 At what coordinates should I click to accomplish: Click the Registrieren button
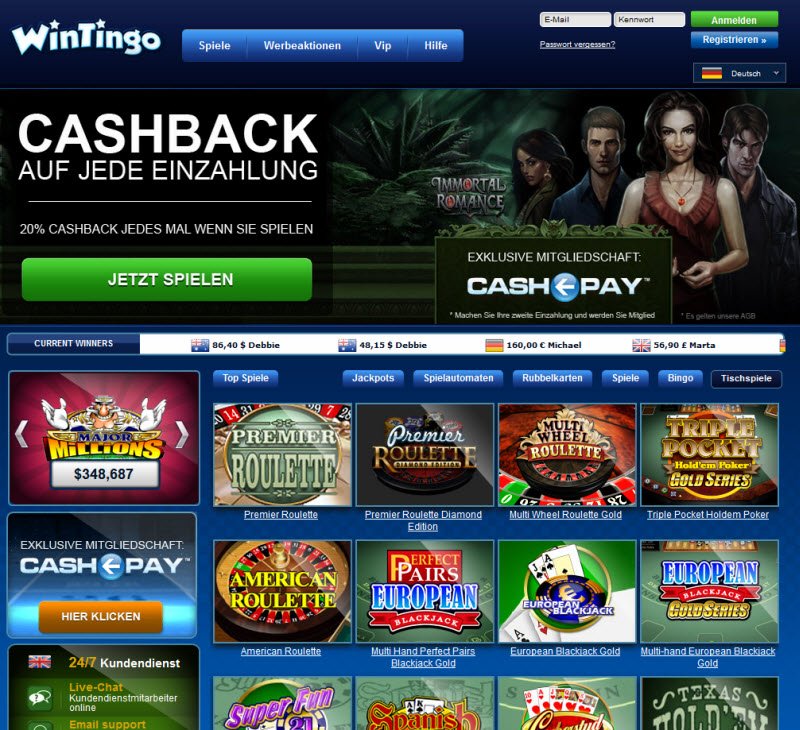(734, 40)
